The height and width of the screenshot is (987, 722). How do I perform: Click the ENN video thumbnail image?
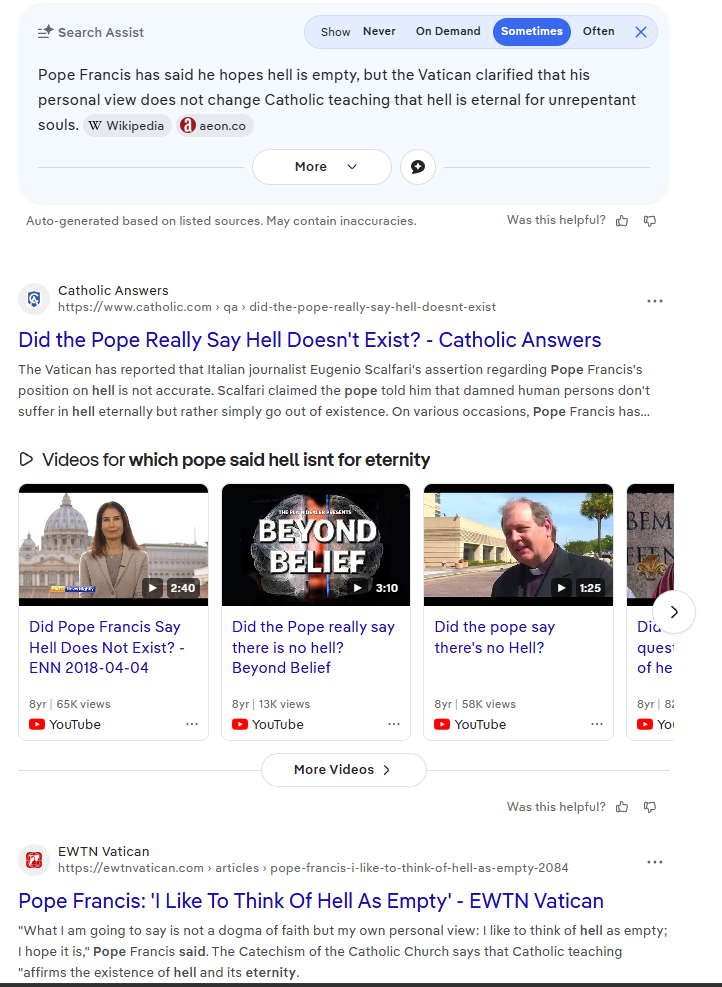[x=113, y=545]
